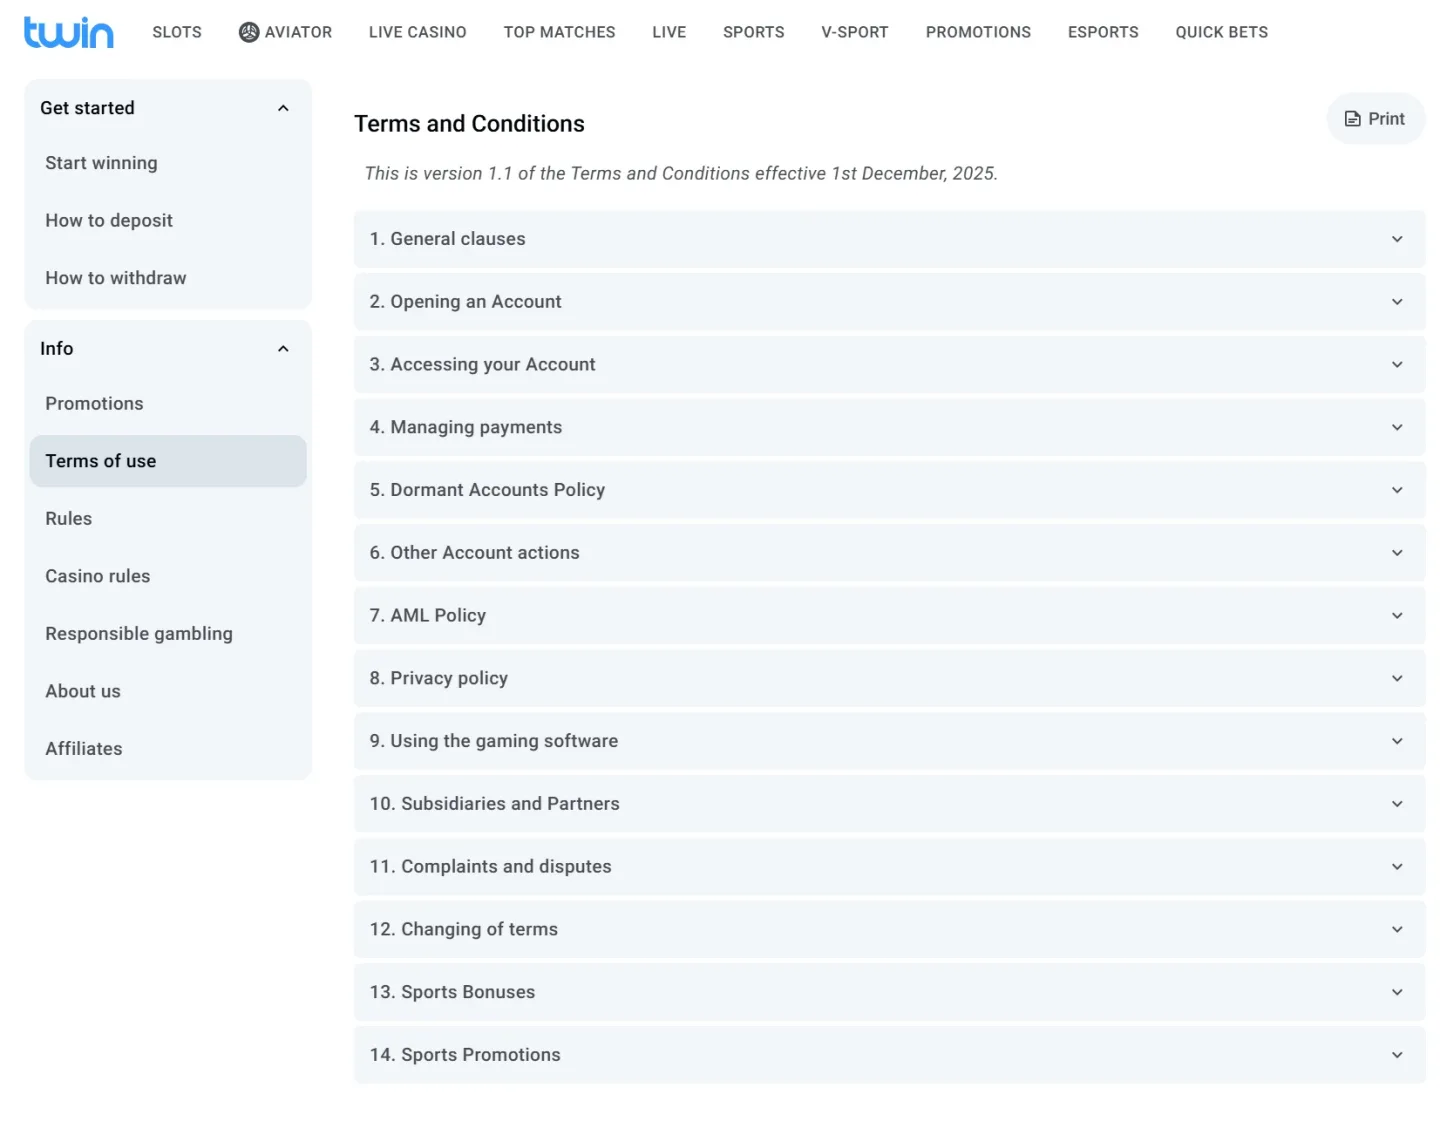Open the Esports navigation item
1440x1135 pixels.
[x=1102, y=32]
